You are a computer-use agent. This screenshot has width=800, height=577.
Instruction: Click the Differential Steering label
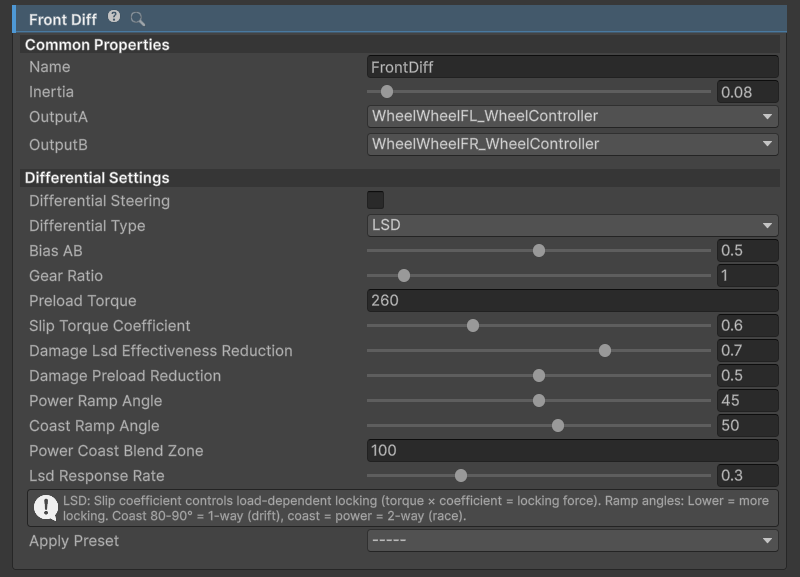[x=99, y=201]
